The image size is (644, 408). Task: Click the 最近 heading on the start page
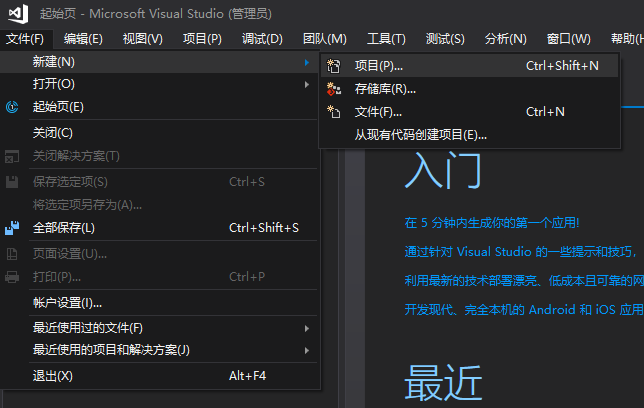pos(444,383)
